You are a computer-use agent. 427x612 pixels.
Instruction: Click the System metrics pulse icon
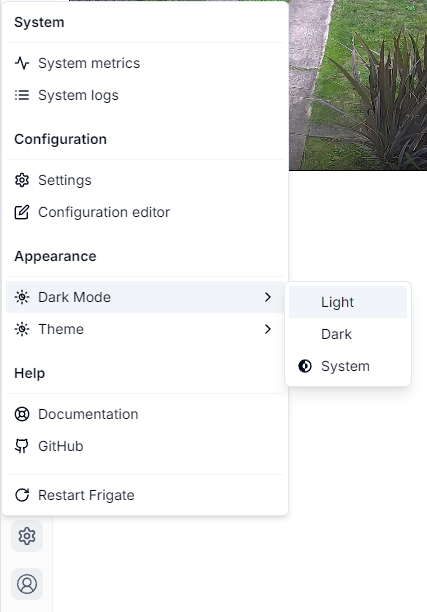pyautogui.click(x=22, y=63)
